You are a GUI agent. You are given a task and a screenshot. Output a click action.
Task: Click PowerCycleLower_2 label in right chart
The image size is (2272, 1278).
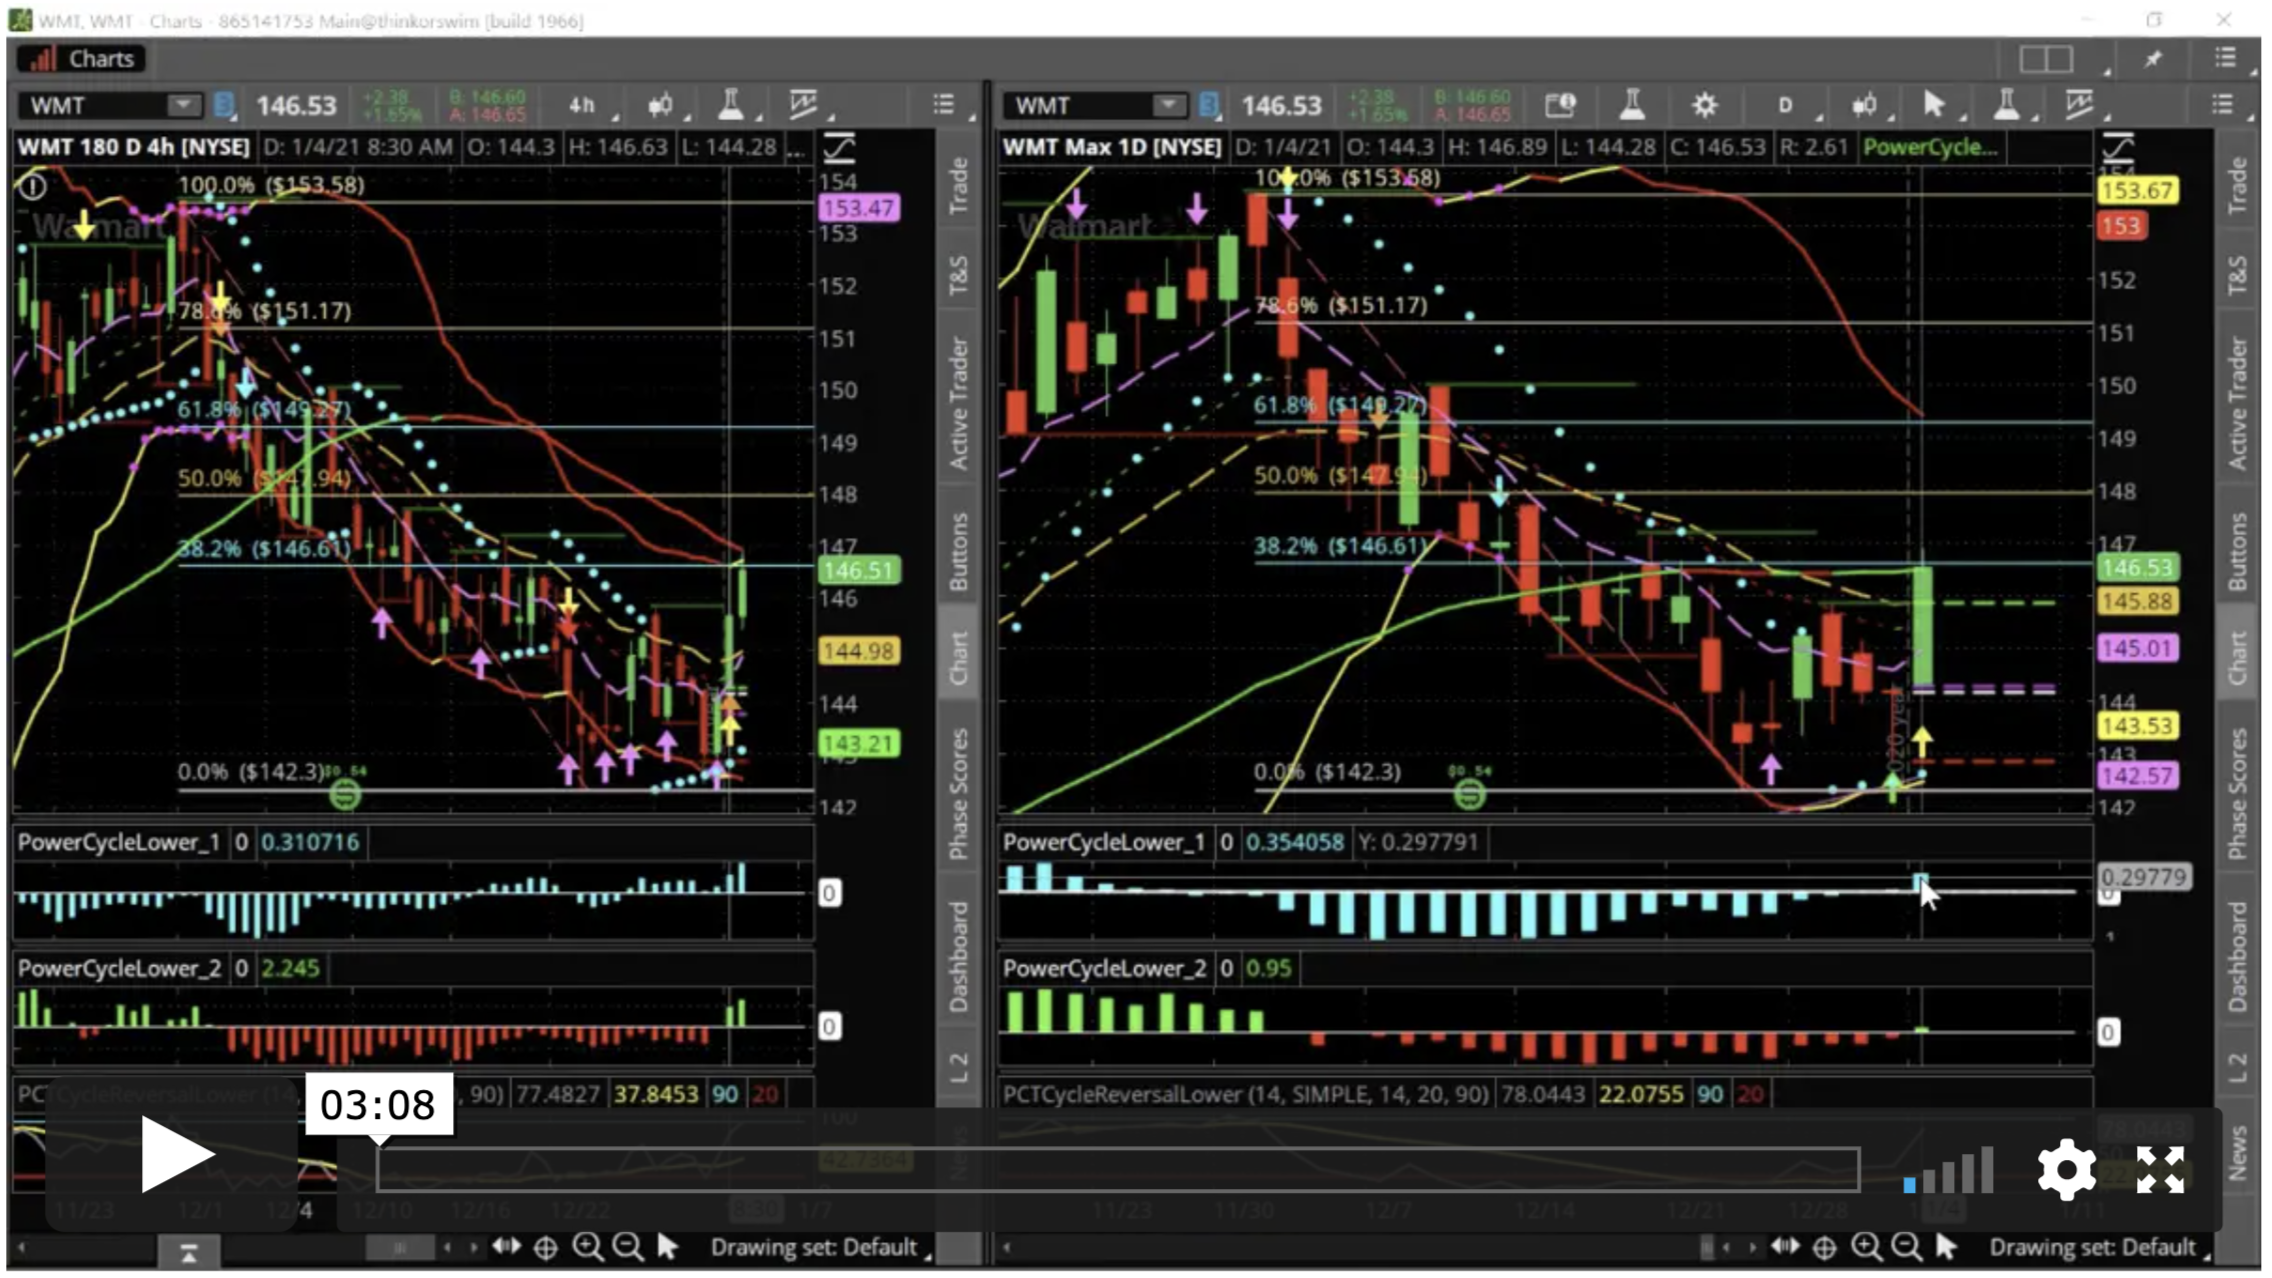click(1104, 968)
